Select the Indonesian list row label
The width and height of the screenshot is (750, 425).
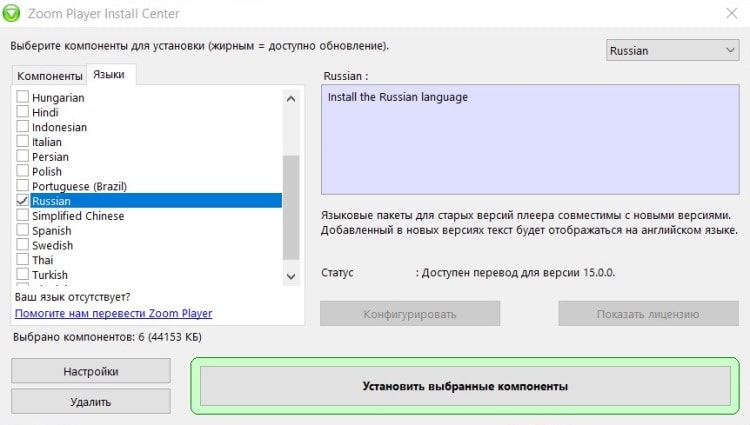(x=60, y=127)
